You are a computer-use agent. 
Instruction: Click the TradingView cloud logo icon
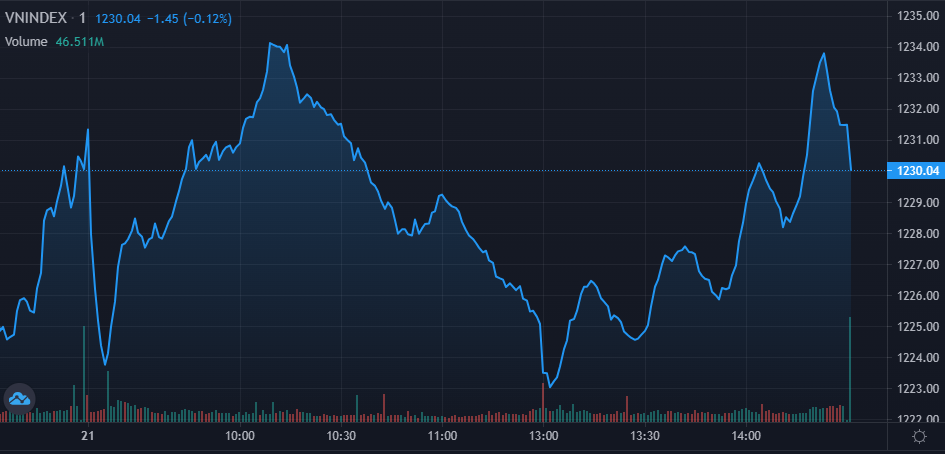coord(18,399)
